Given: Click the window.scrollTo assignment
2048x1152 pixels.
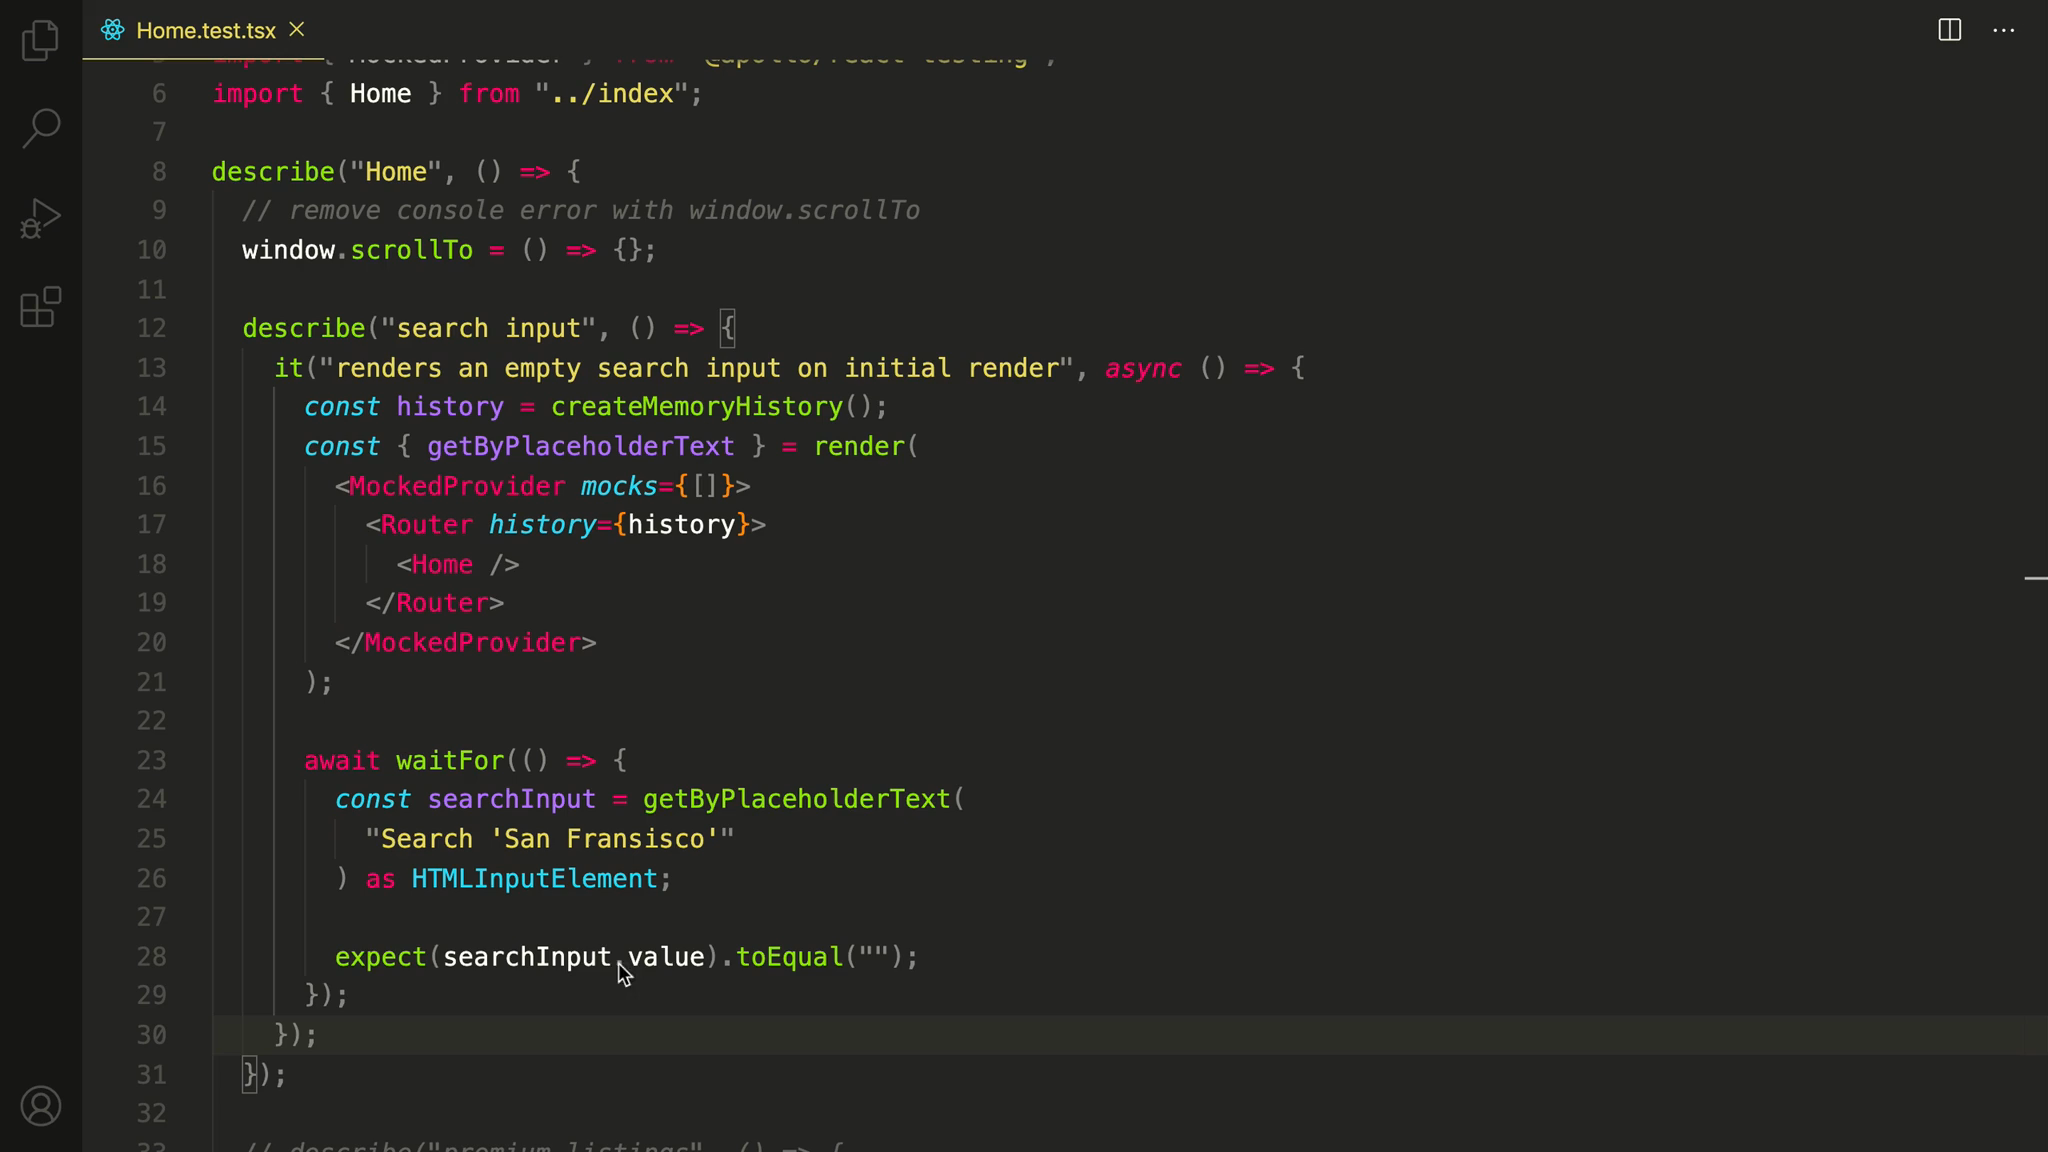Looking at the screenshot, I should coord(449,250).
